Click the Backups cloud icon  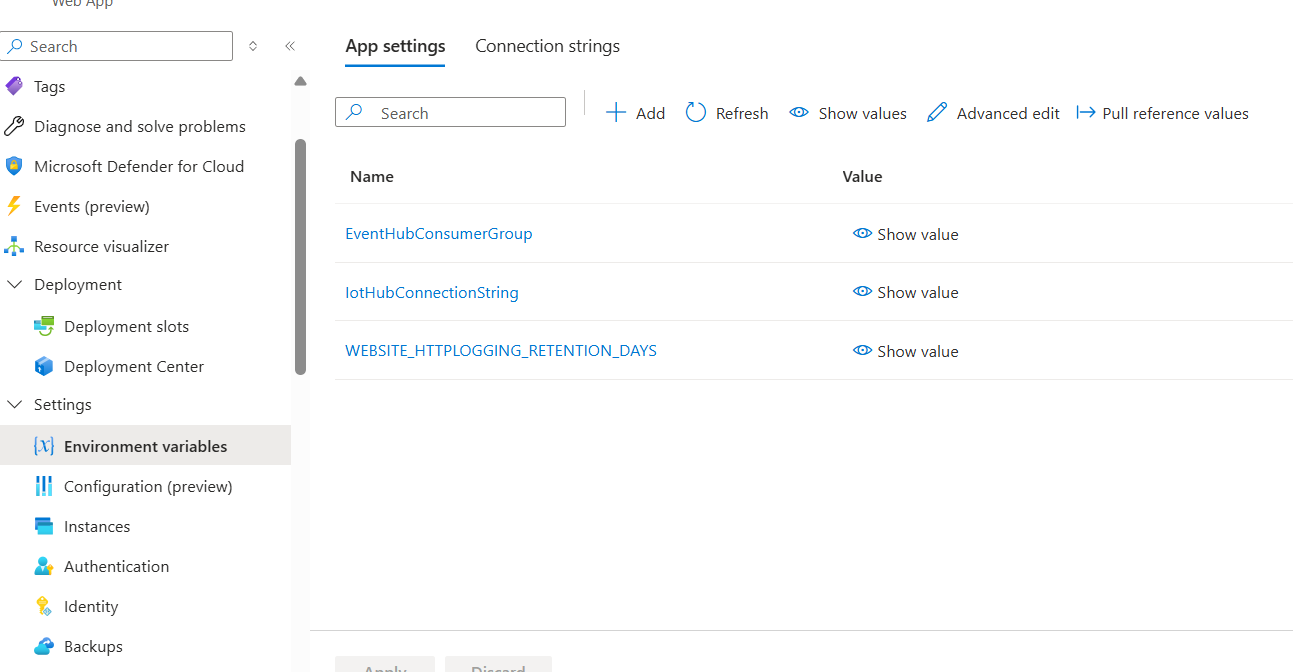pos(44,646)
